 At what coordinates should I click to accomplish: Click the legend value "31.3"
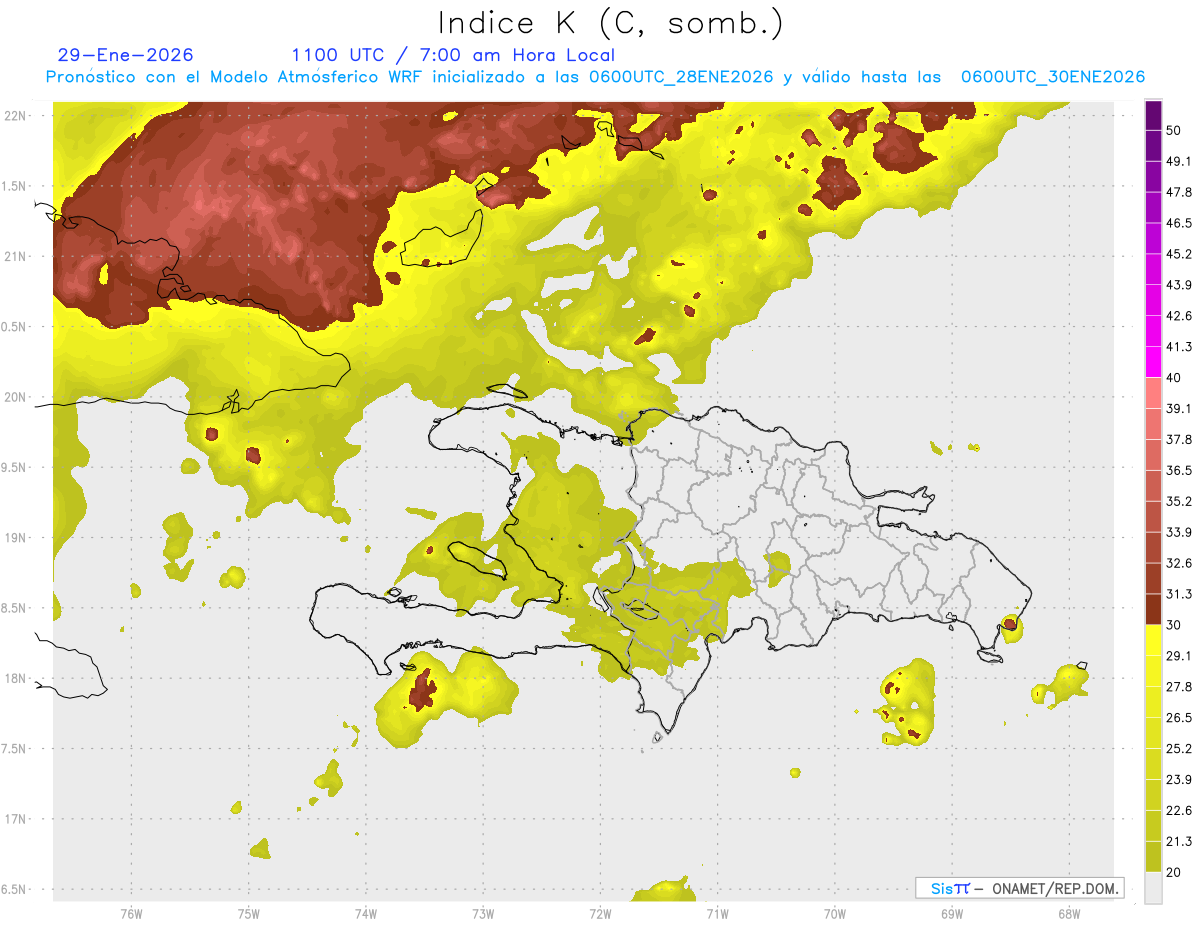(x=1178, y=594)
